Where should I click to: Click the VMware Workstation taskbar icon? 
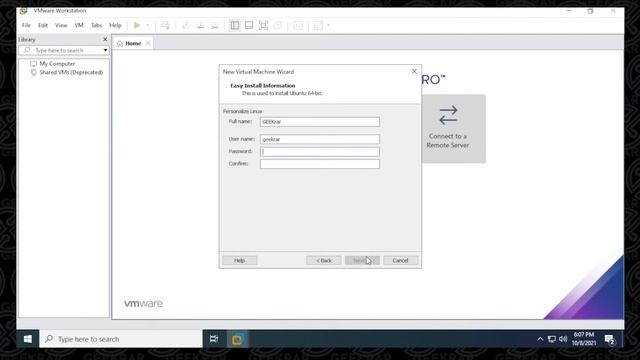click(237, 339)
